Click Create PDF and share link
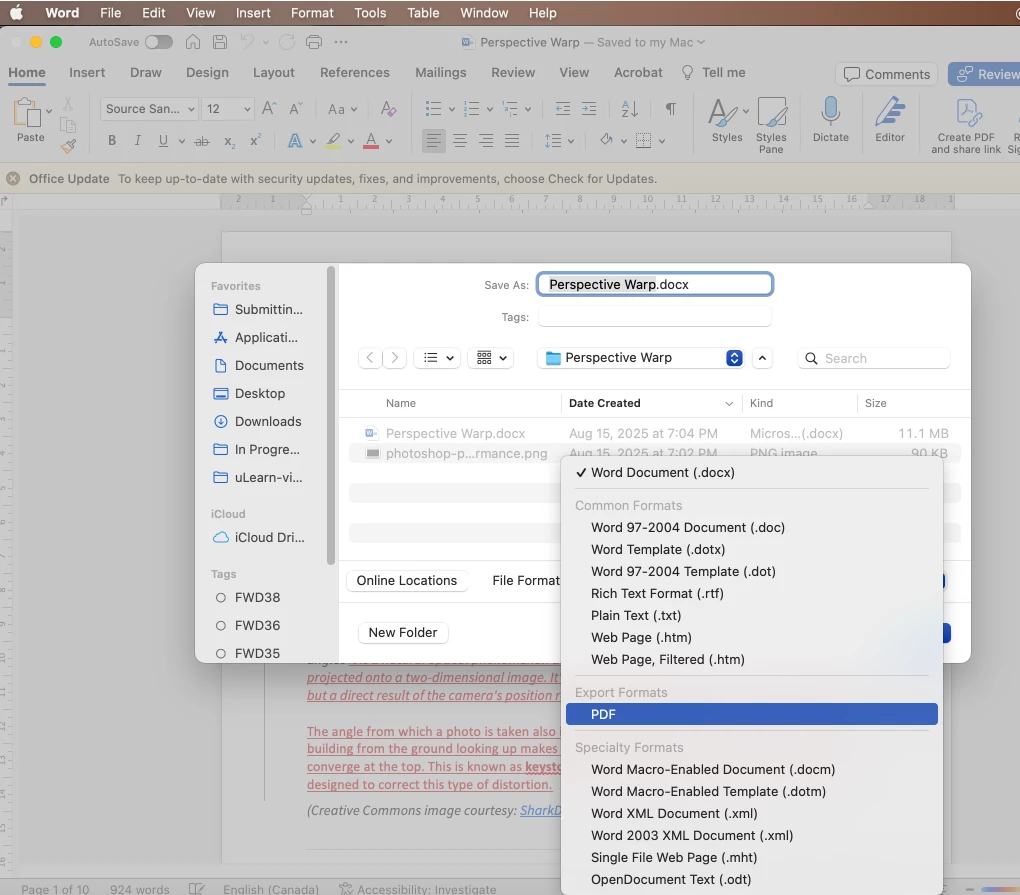 click(x=966, y=125)
